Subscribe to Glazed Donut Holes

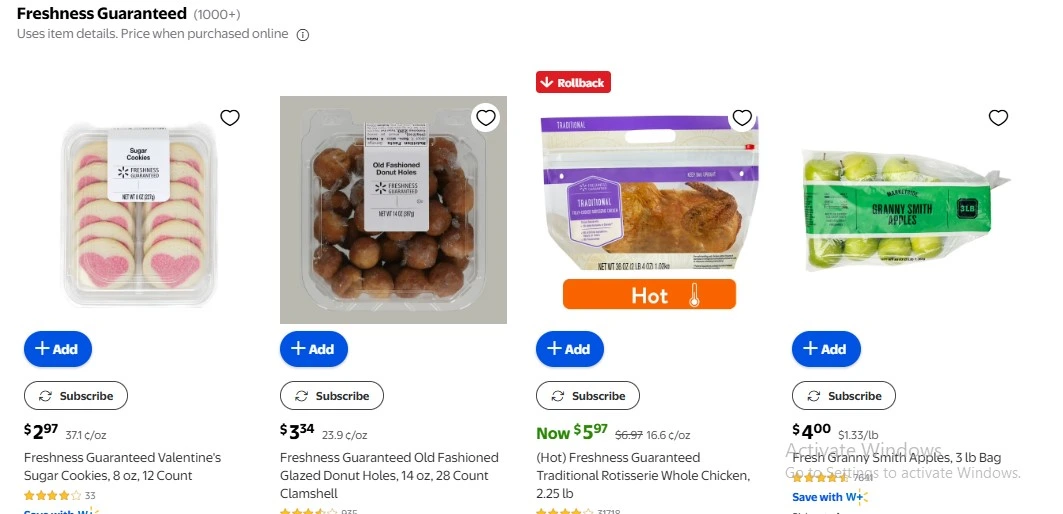pos(332,396)
